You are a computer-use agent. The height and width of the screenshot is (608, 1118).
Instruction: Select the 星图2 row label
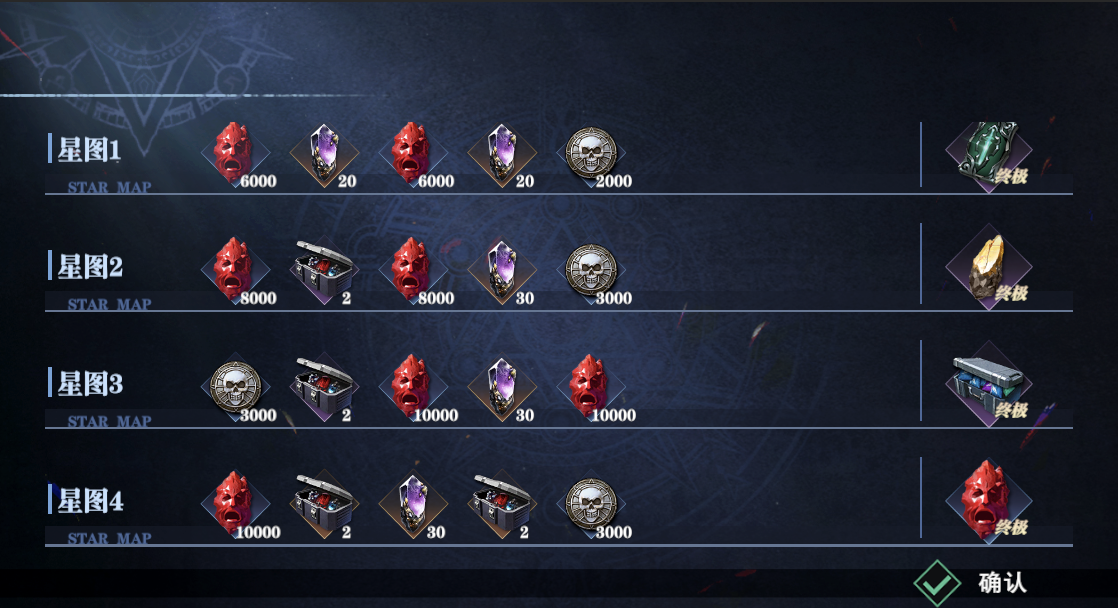click(90, 267)
